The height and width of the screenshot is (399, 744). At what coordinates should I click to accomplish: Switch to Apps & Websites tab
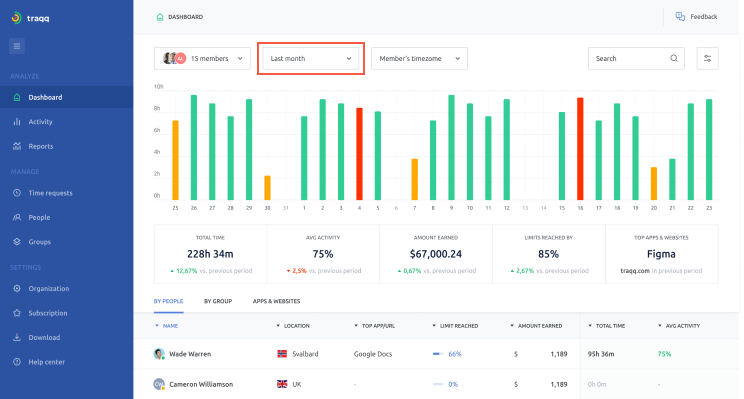pyautogui.click(x=276, y=301)
